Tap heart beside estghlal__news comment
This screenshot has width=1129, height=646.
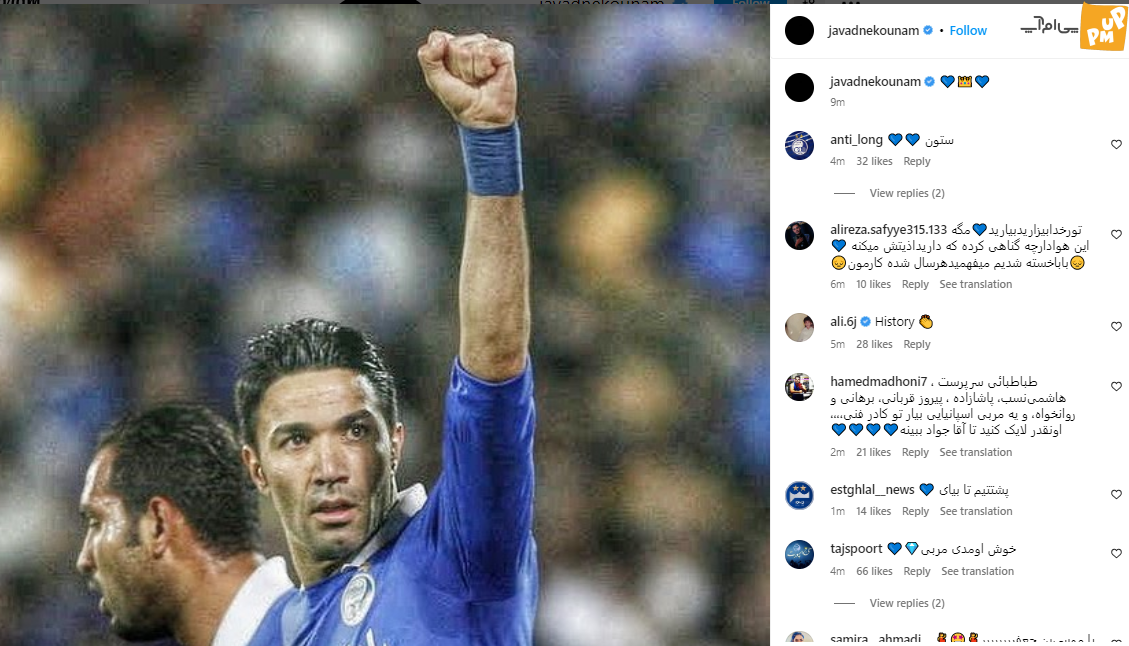coord(1116,495)
